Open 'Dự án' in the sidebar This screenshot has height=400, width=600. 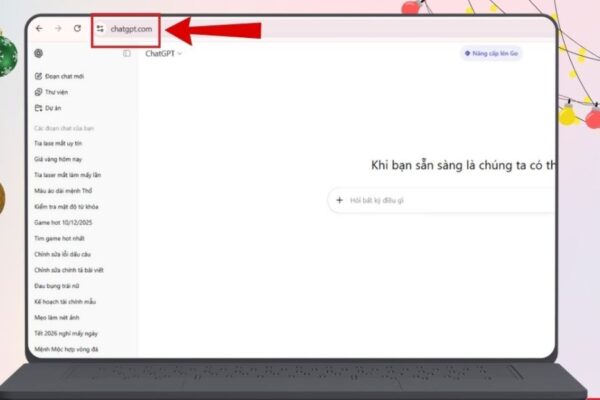[x=52, y=108]
